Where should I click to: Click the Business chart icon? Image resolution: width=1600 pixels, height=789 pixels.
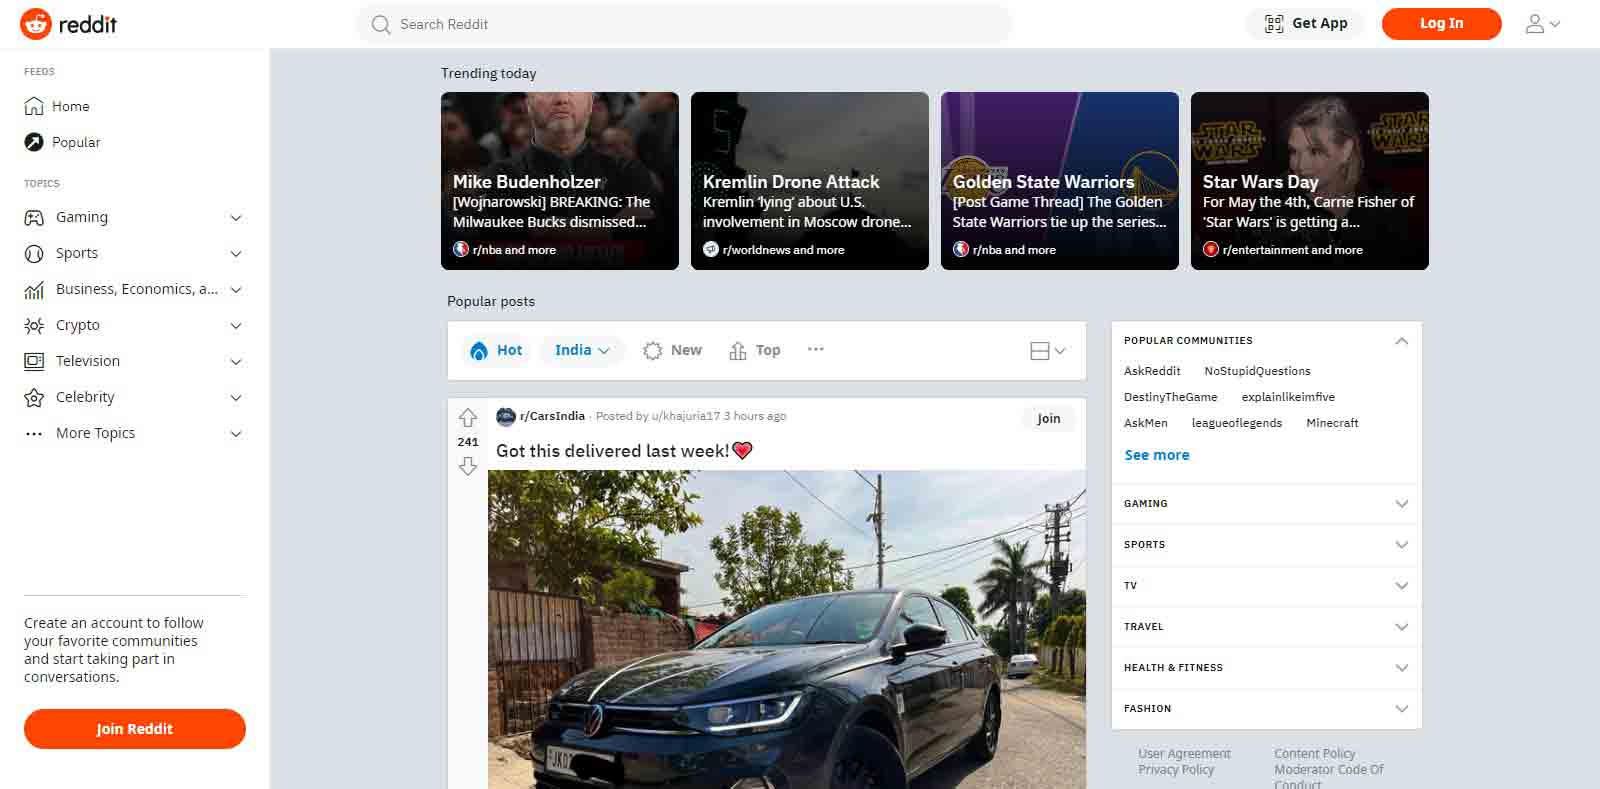click(34, 290)
